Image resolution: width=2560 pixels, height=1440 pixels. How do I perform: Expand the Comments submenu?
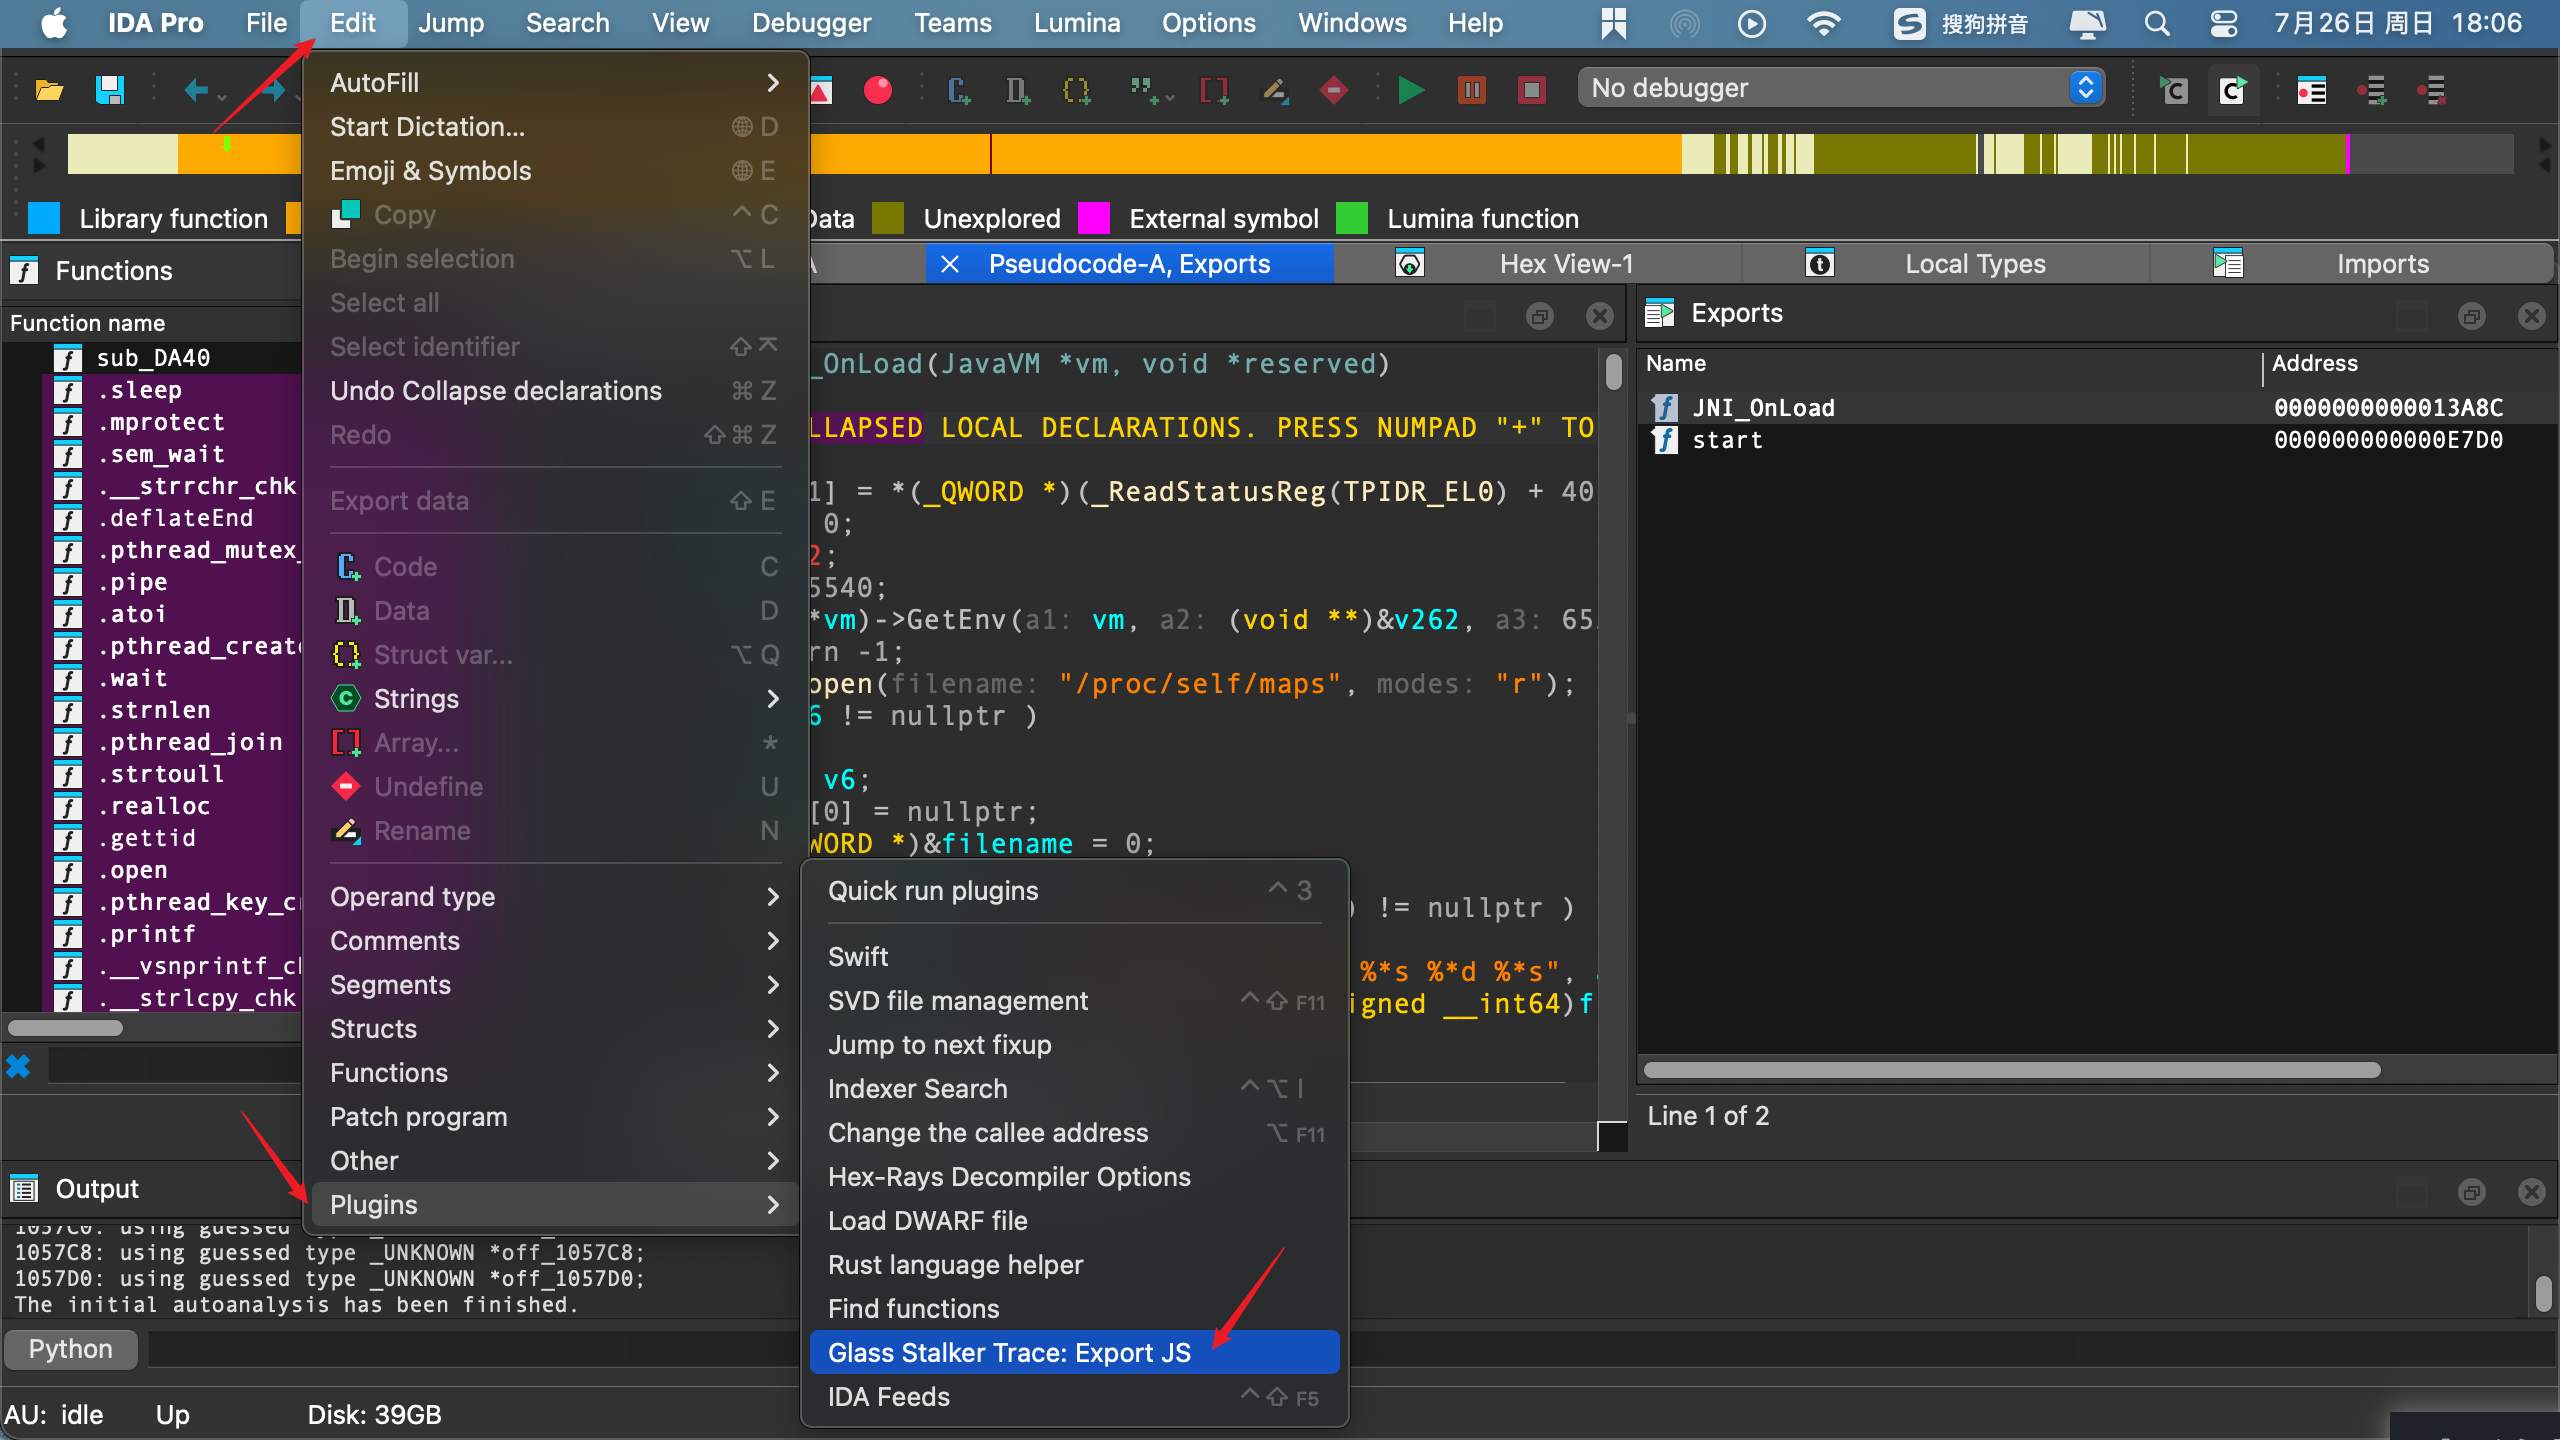(x=555, y=941)
